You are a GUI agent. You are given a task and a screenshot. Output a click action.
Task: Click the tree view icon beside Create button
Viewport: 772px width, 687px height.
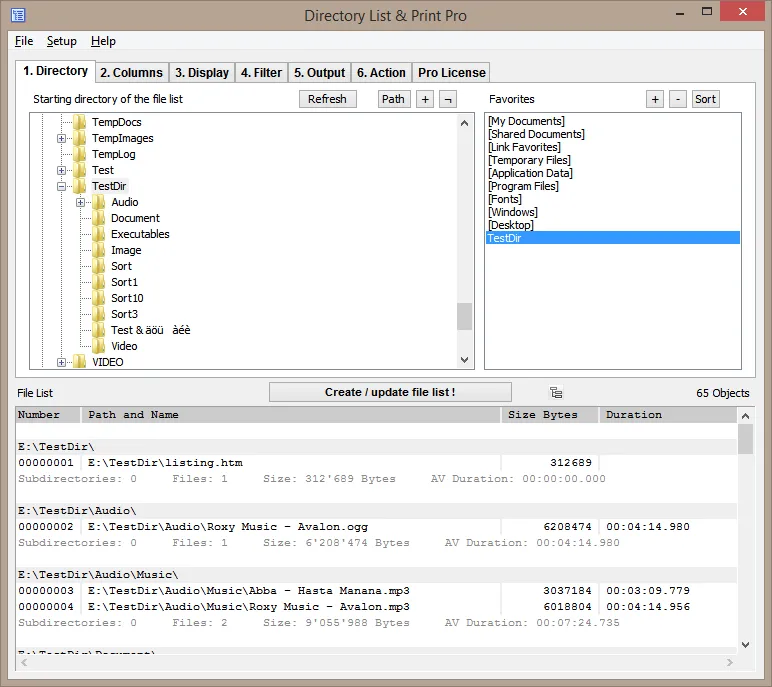click(556, 393)
